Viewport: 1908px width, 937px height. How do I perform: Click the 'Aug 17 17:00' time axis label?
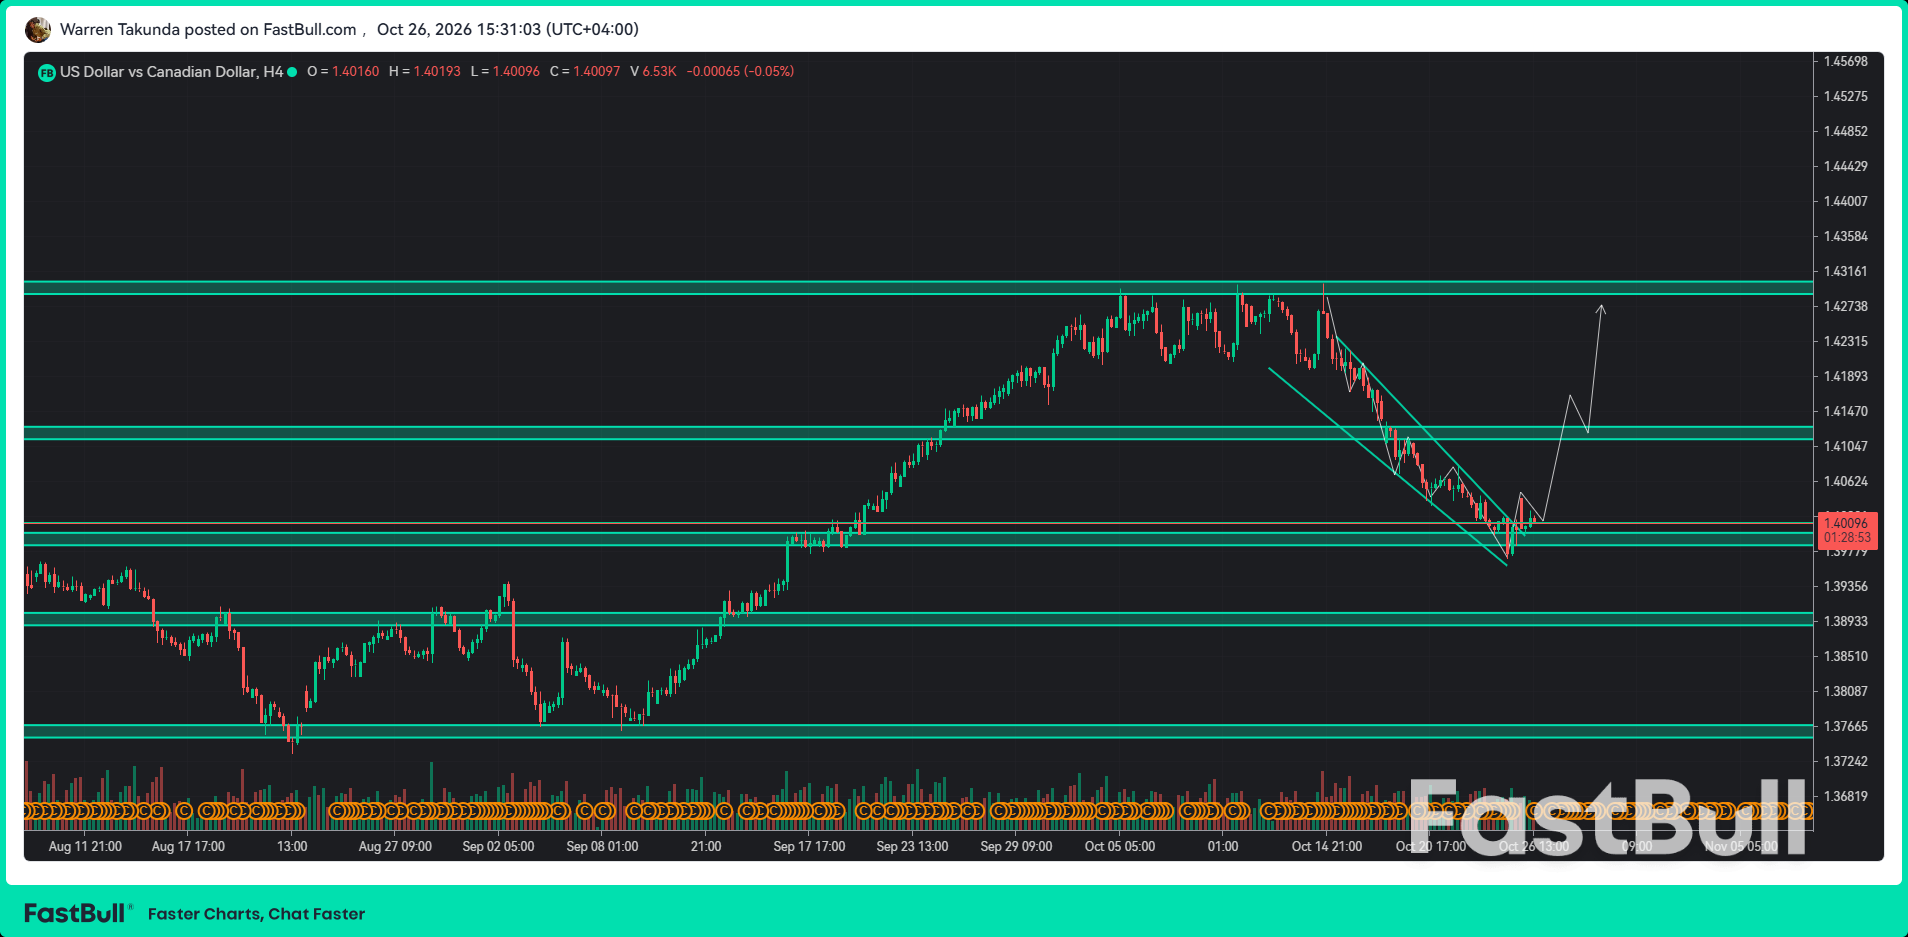pos(188,847)
